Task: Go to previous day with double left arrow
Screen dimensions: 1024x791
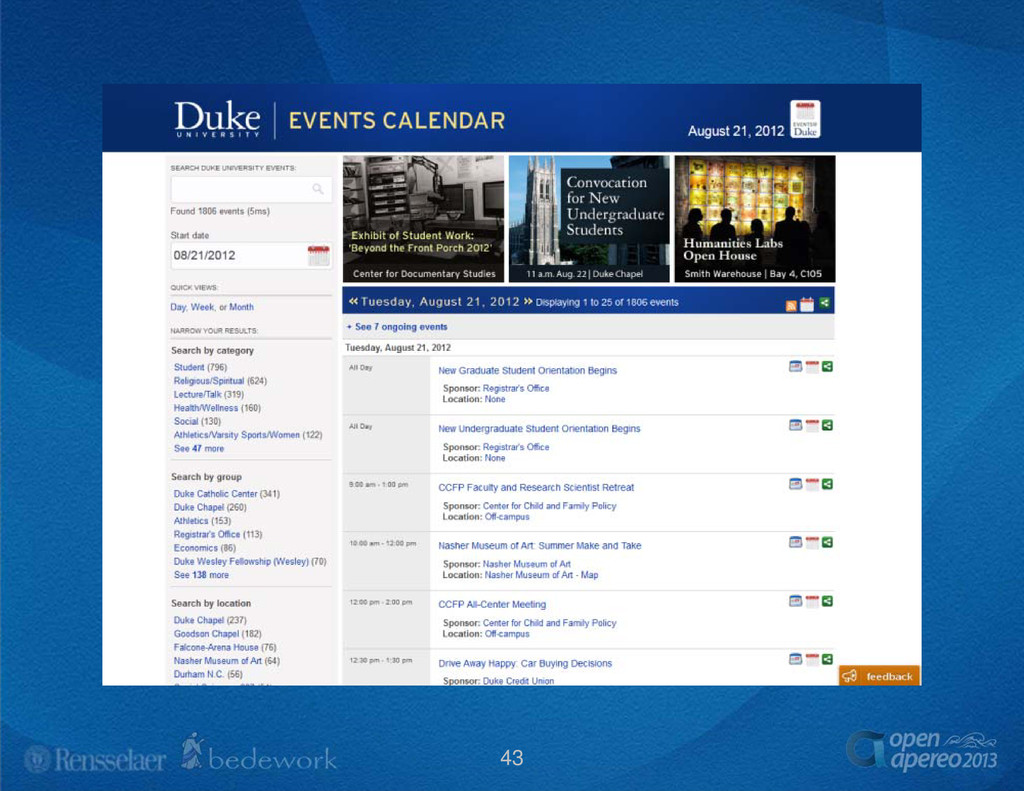Action: click(x=353, y=301)
